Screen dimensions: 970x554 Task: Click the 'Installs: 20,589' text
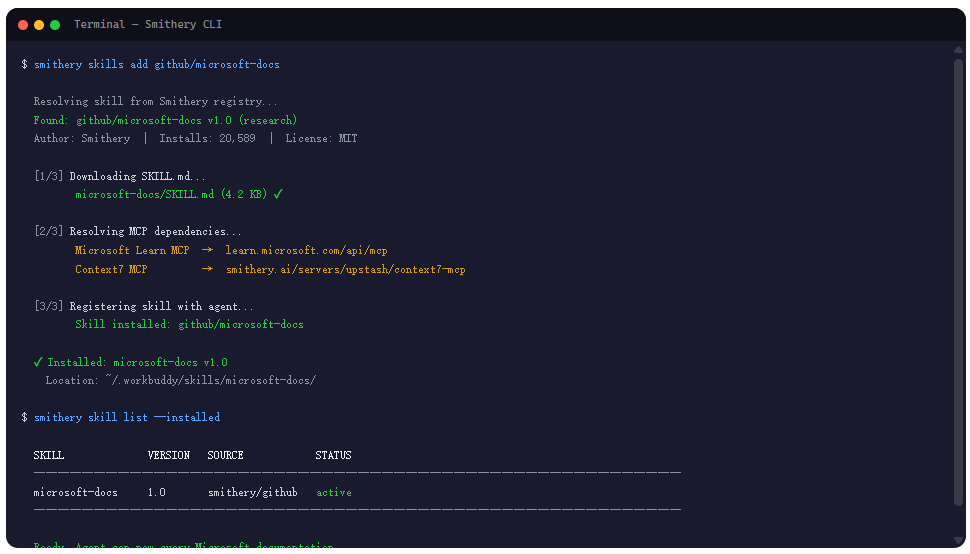pos(207,138)
